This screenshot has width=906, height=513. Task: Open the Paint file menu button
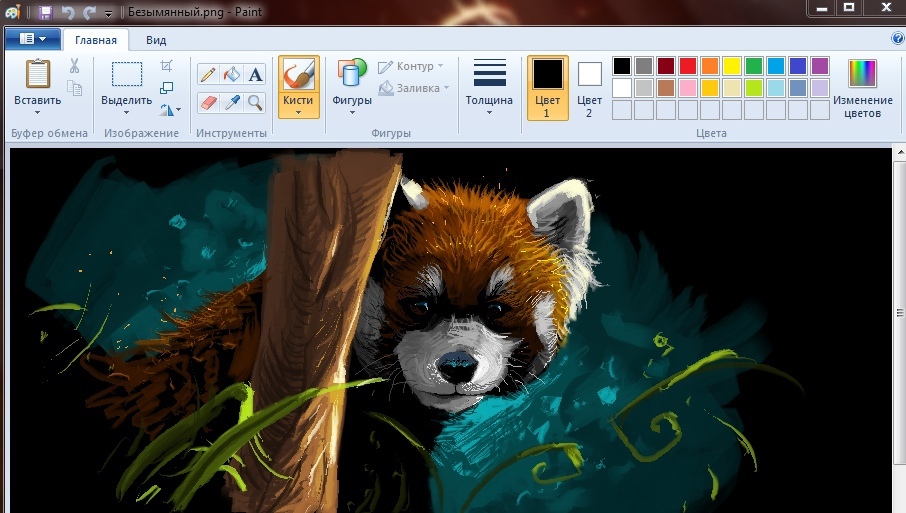point(33,39)
